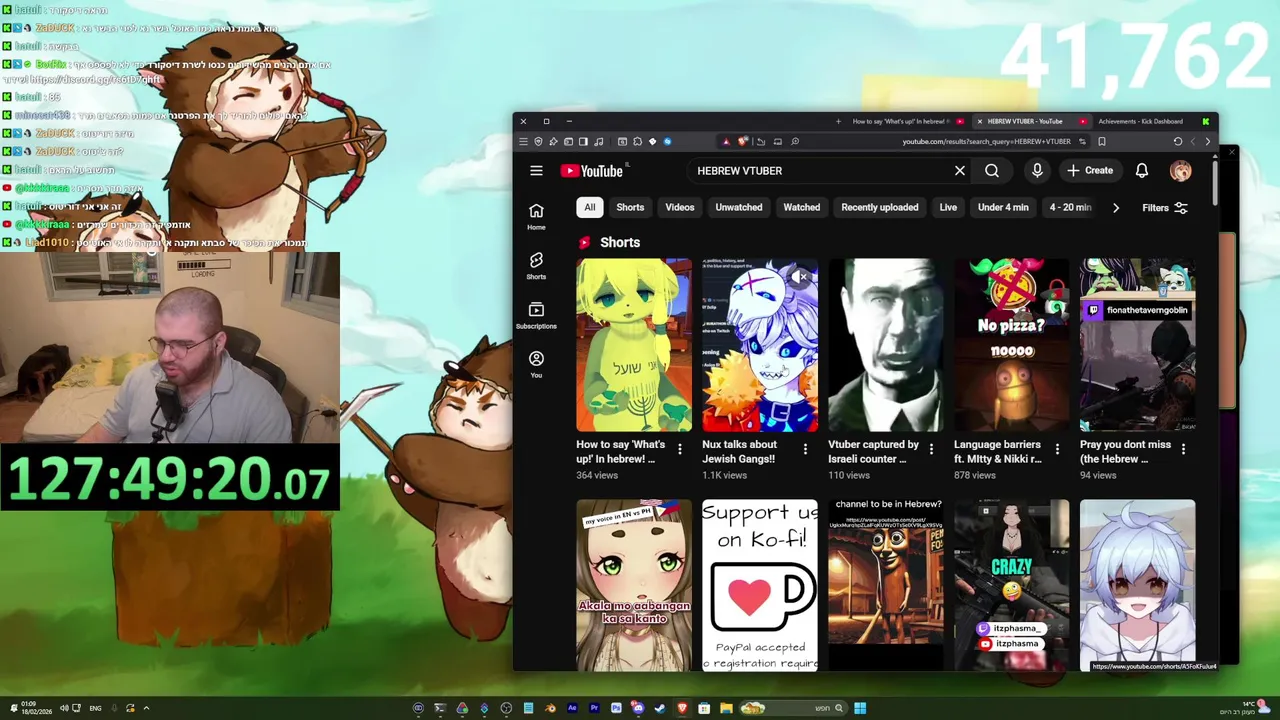
Task: Open Brave Shields lion icon
Action: click(x=742, y=141)
